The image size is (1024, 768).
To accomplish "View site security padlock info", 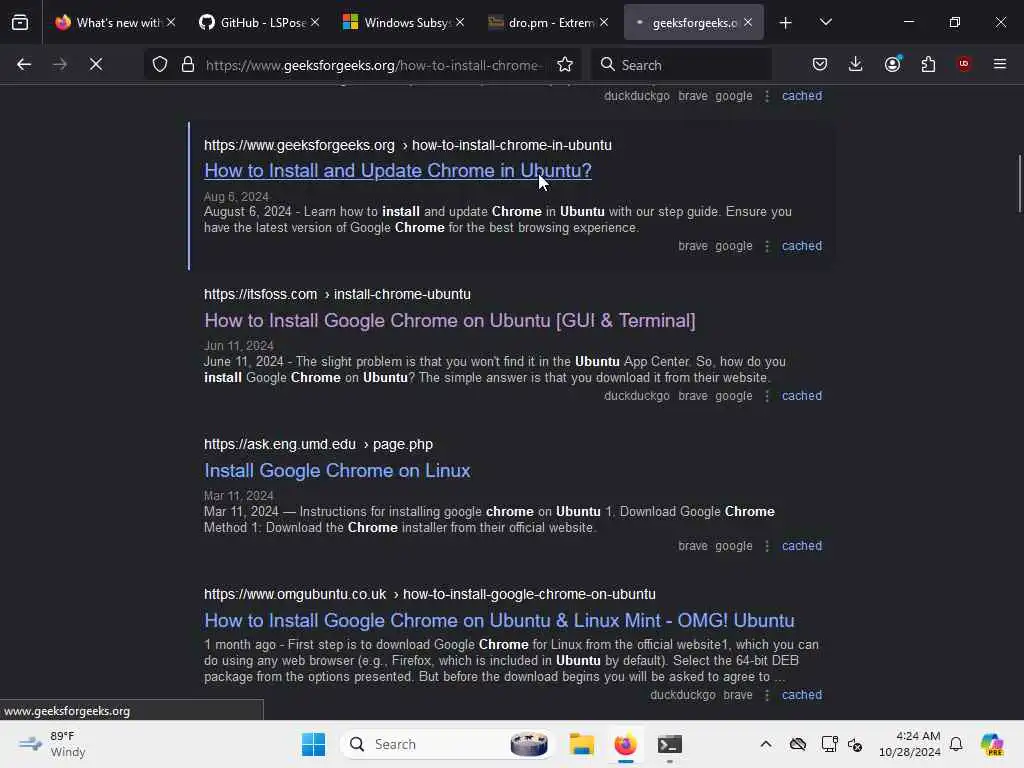I will (x=188, y=64).
